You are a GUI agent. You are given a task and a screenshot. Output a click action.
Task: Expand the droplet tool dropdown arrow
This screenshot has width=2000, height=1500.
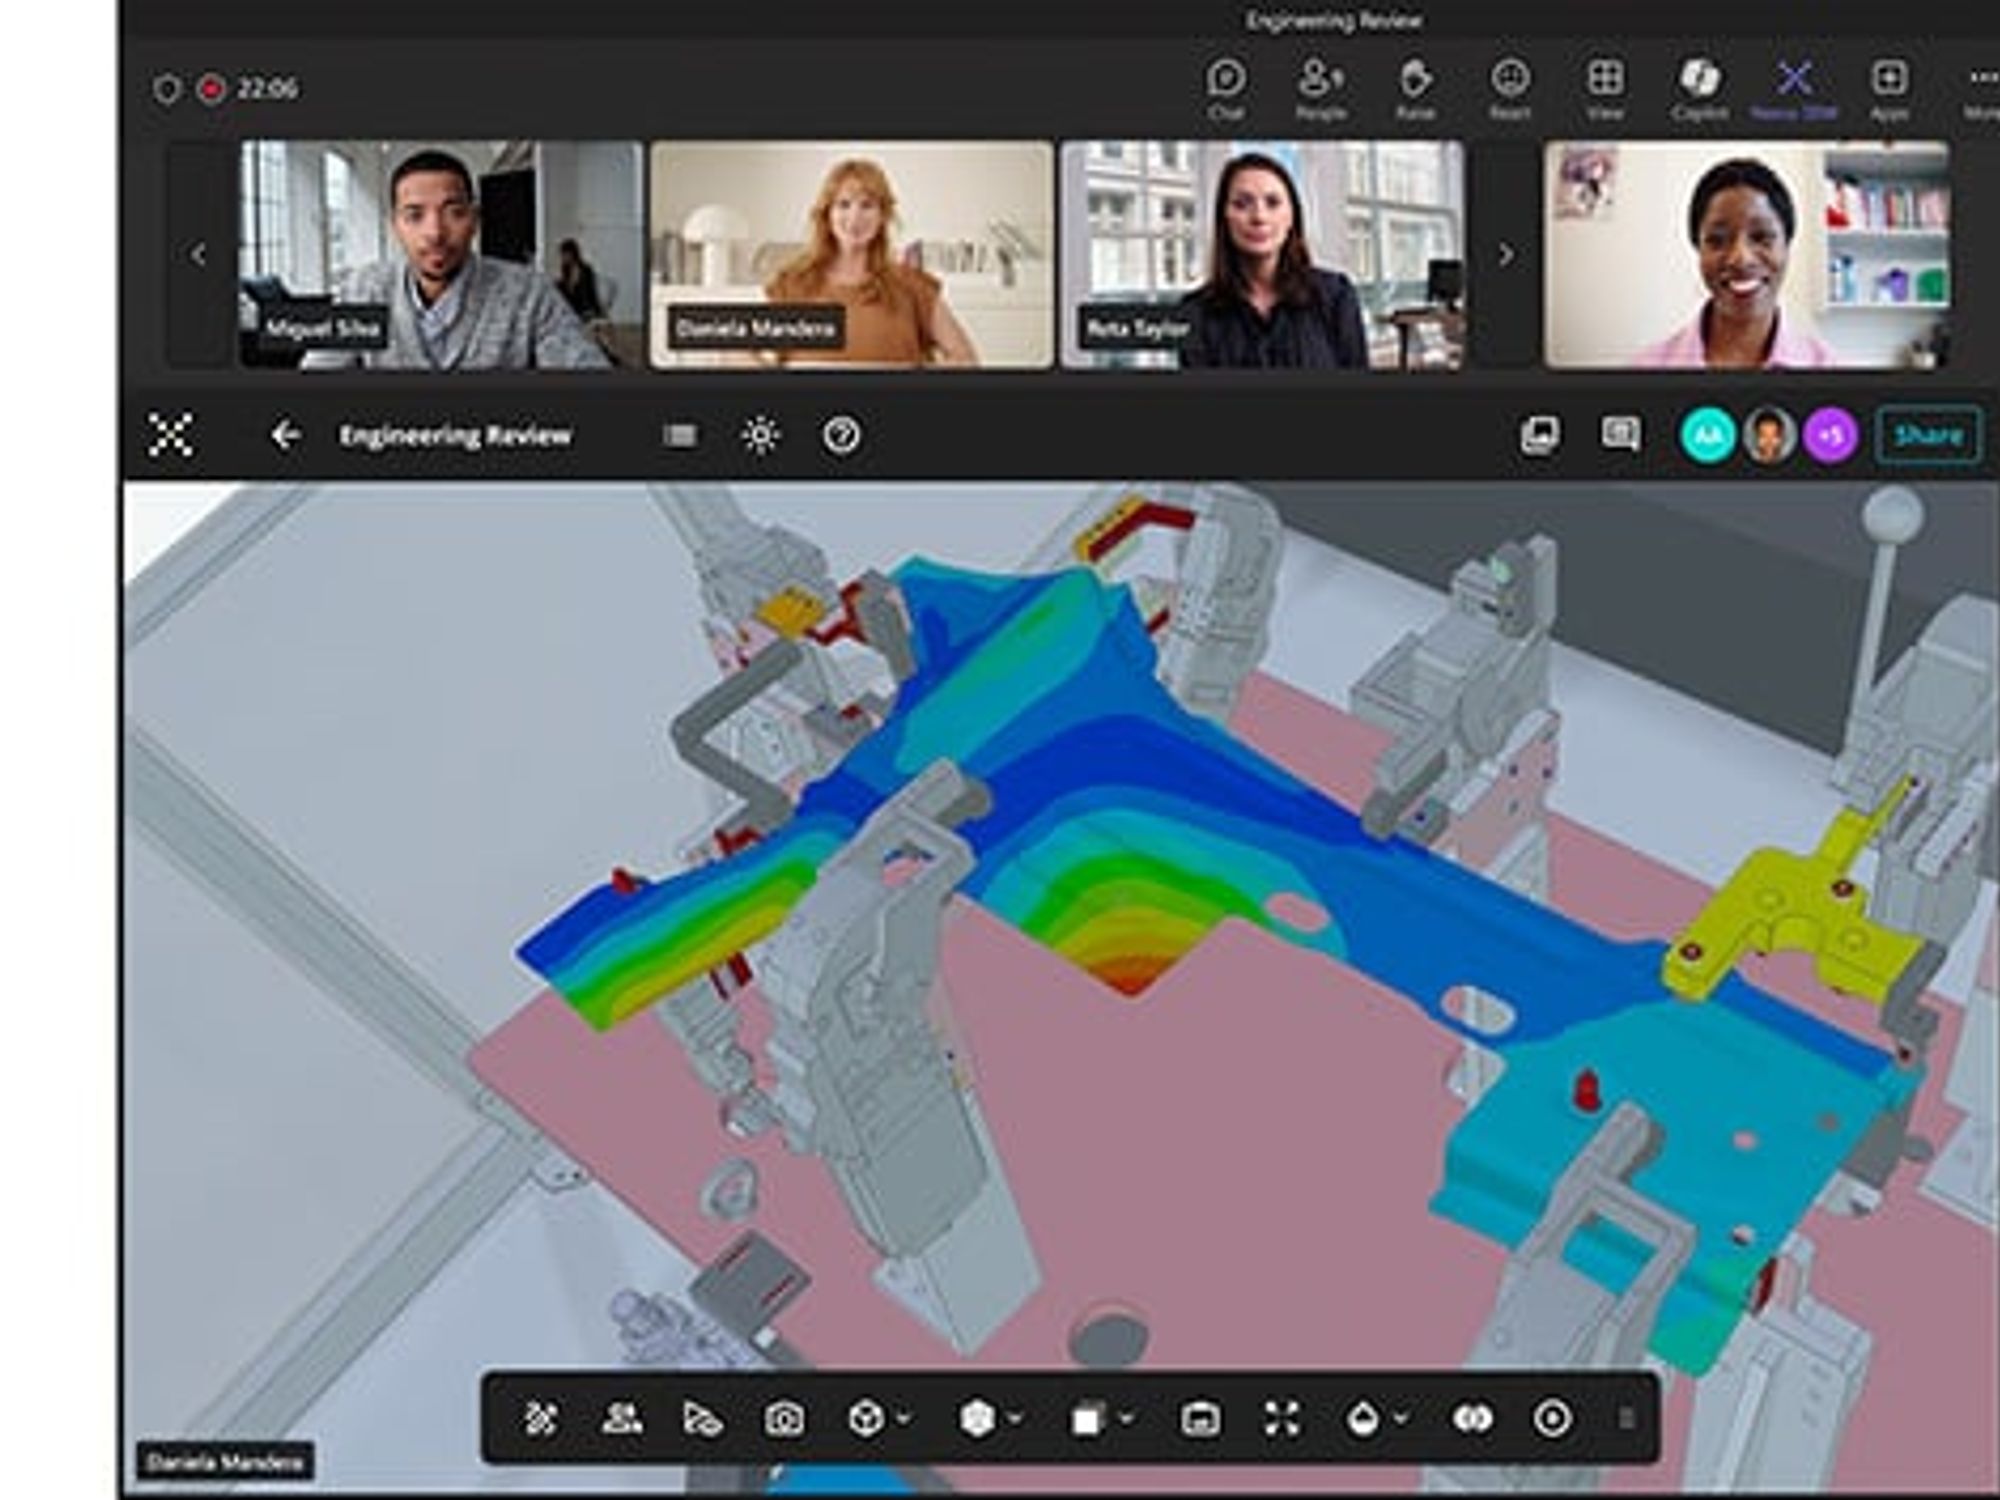pos(1402,1418)
